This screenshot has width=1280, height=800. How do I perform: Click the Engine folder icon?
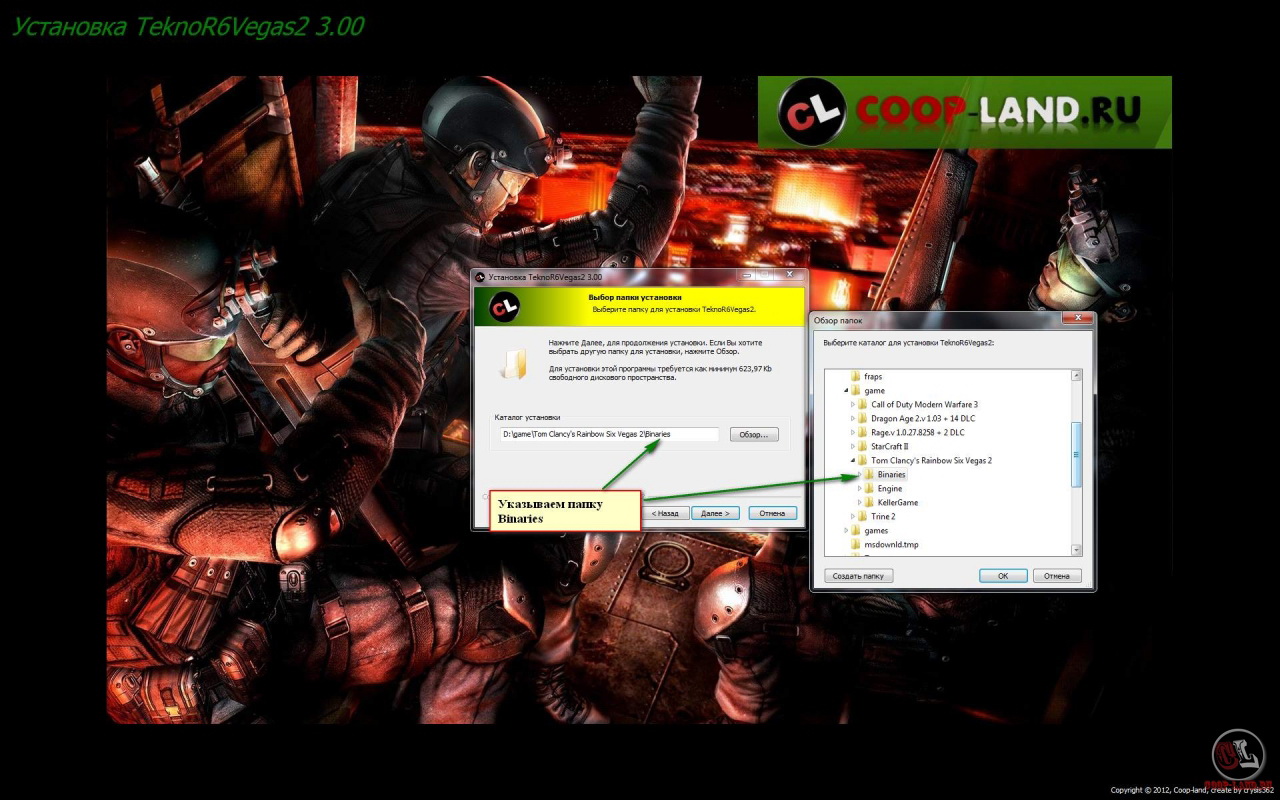[x=870, y=488]
